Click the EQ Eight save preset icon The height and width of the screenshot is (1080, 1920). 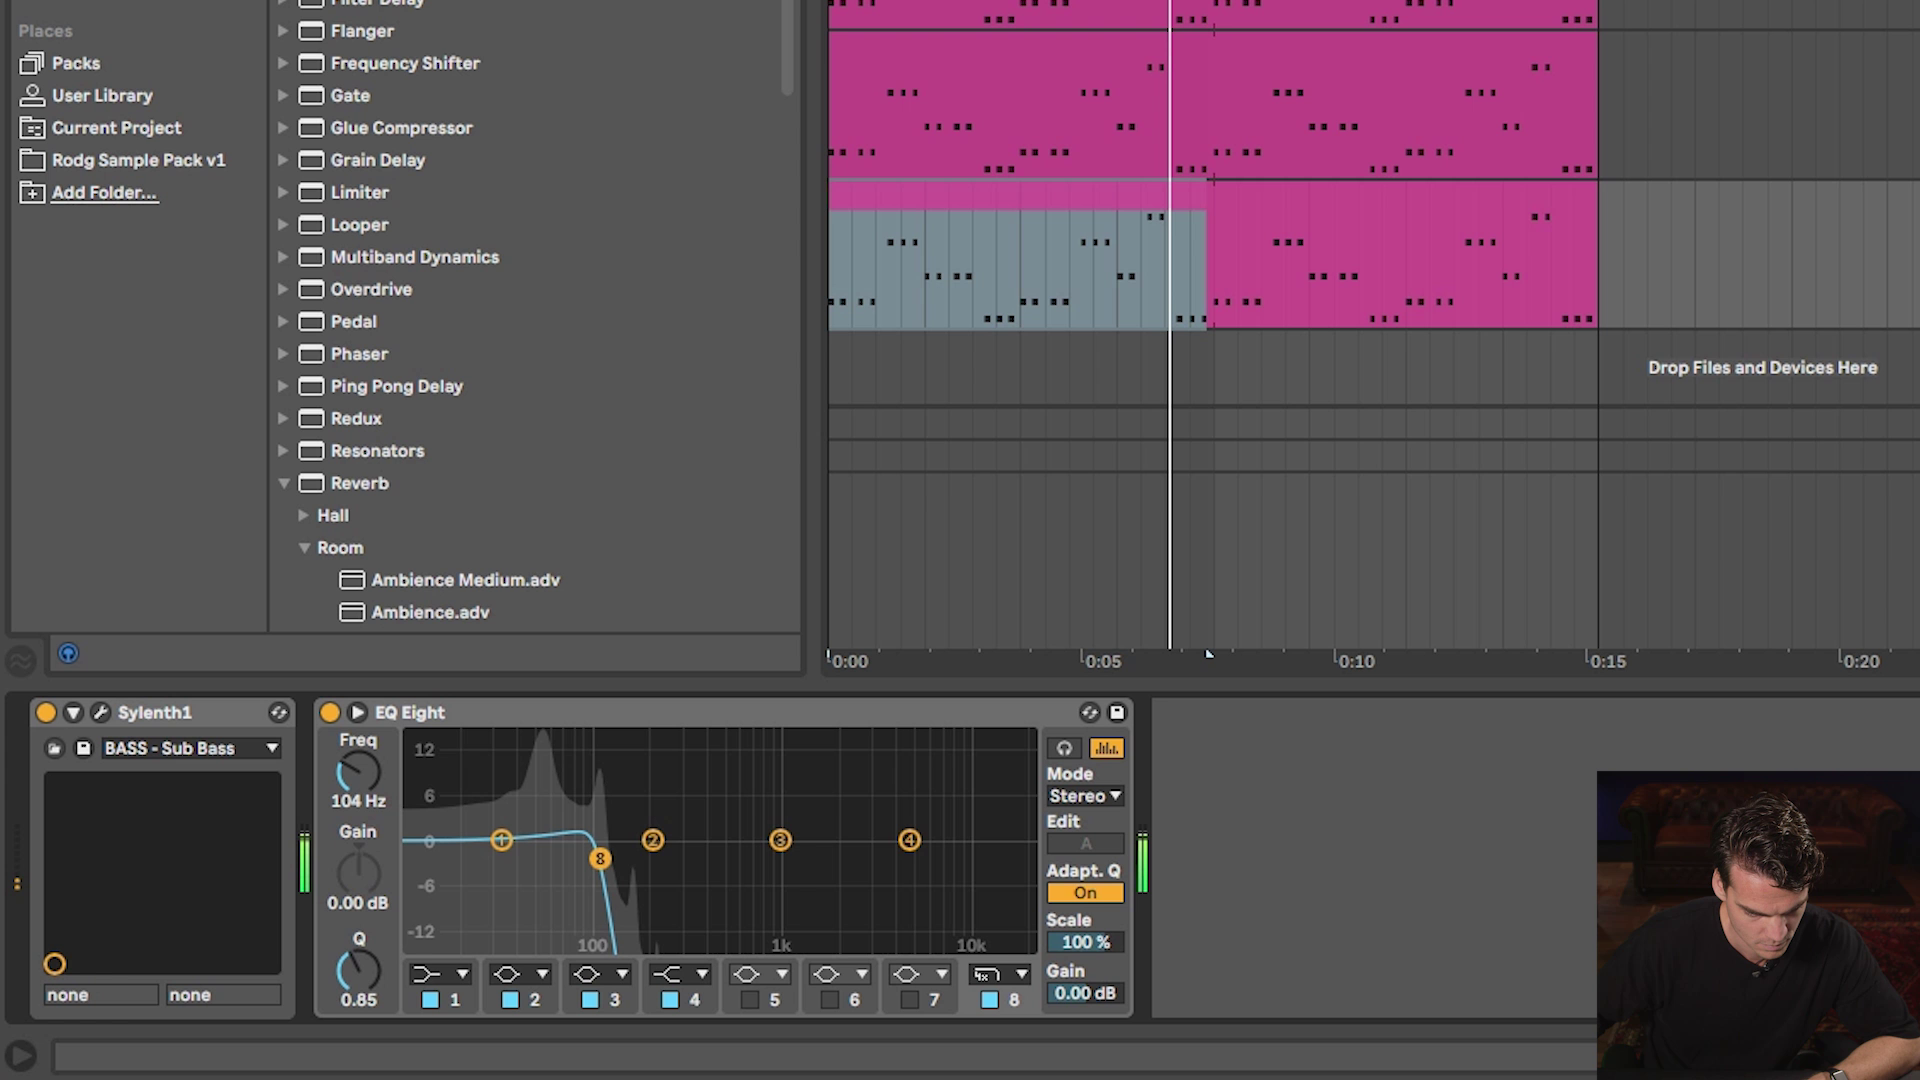click(x=1117, y=713)
